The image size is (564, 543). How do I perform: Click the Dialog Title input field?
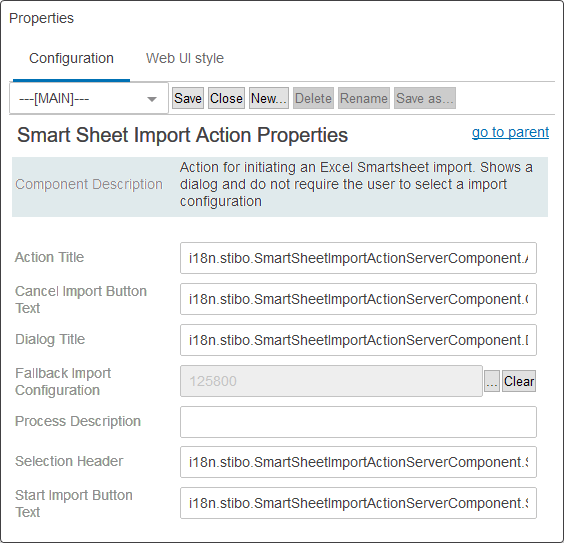click(x=358, y=340)
